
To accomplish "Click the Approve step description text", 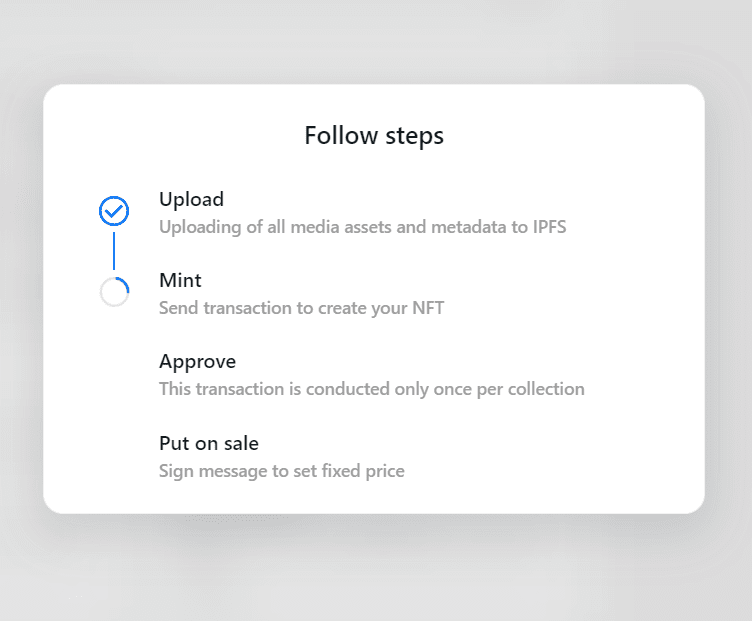I will 371,389.
